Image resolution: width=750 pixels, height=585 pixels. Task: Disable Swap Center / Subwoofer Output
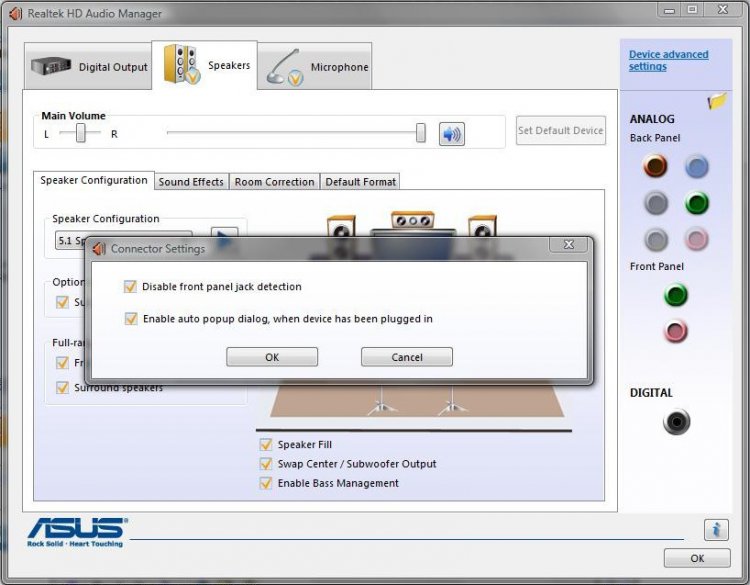[266, 464]
